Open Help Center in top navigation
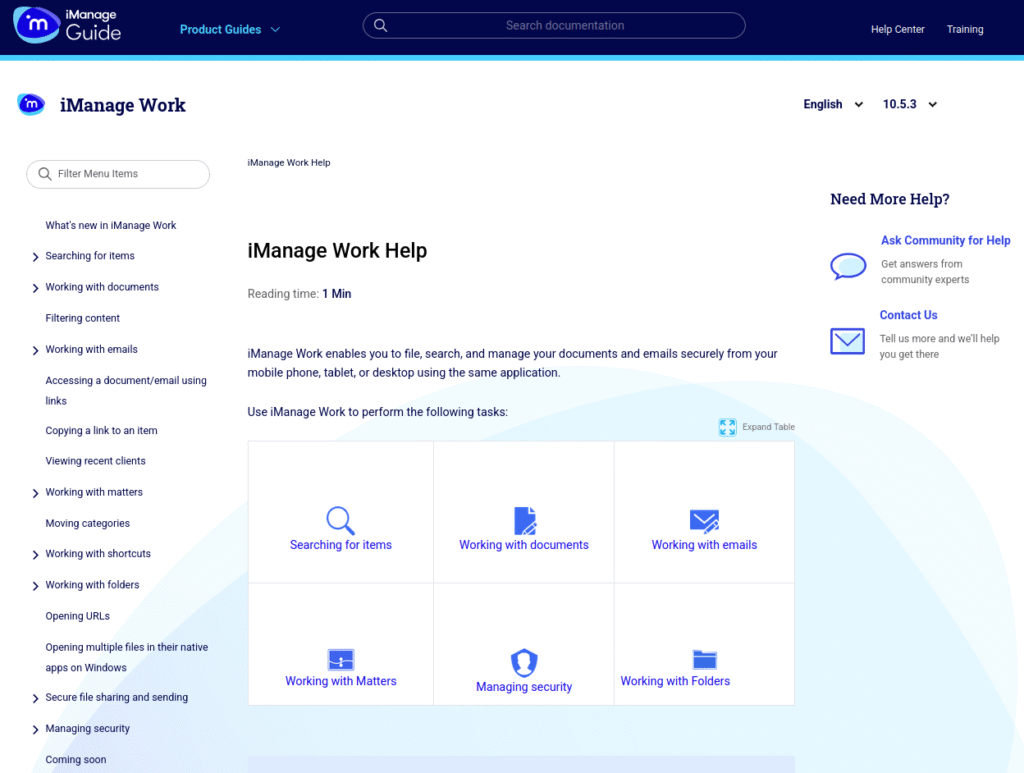The image size is (1024, 773). (x=897, y=29)
